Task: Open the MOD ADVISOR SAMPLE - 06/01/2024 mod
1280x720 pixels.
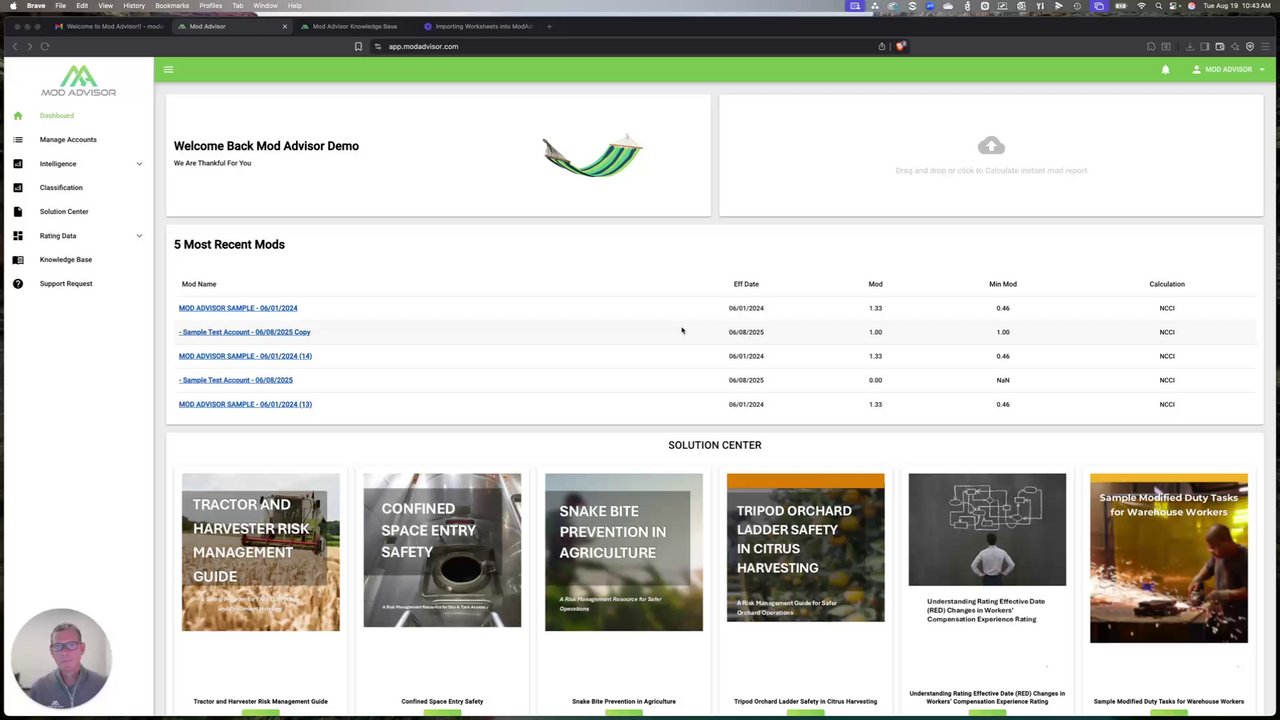Action: 238,308
